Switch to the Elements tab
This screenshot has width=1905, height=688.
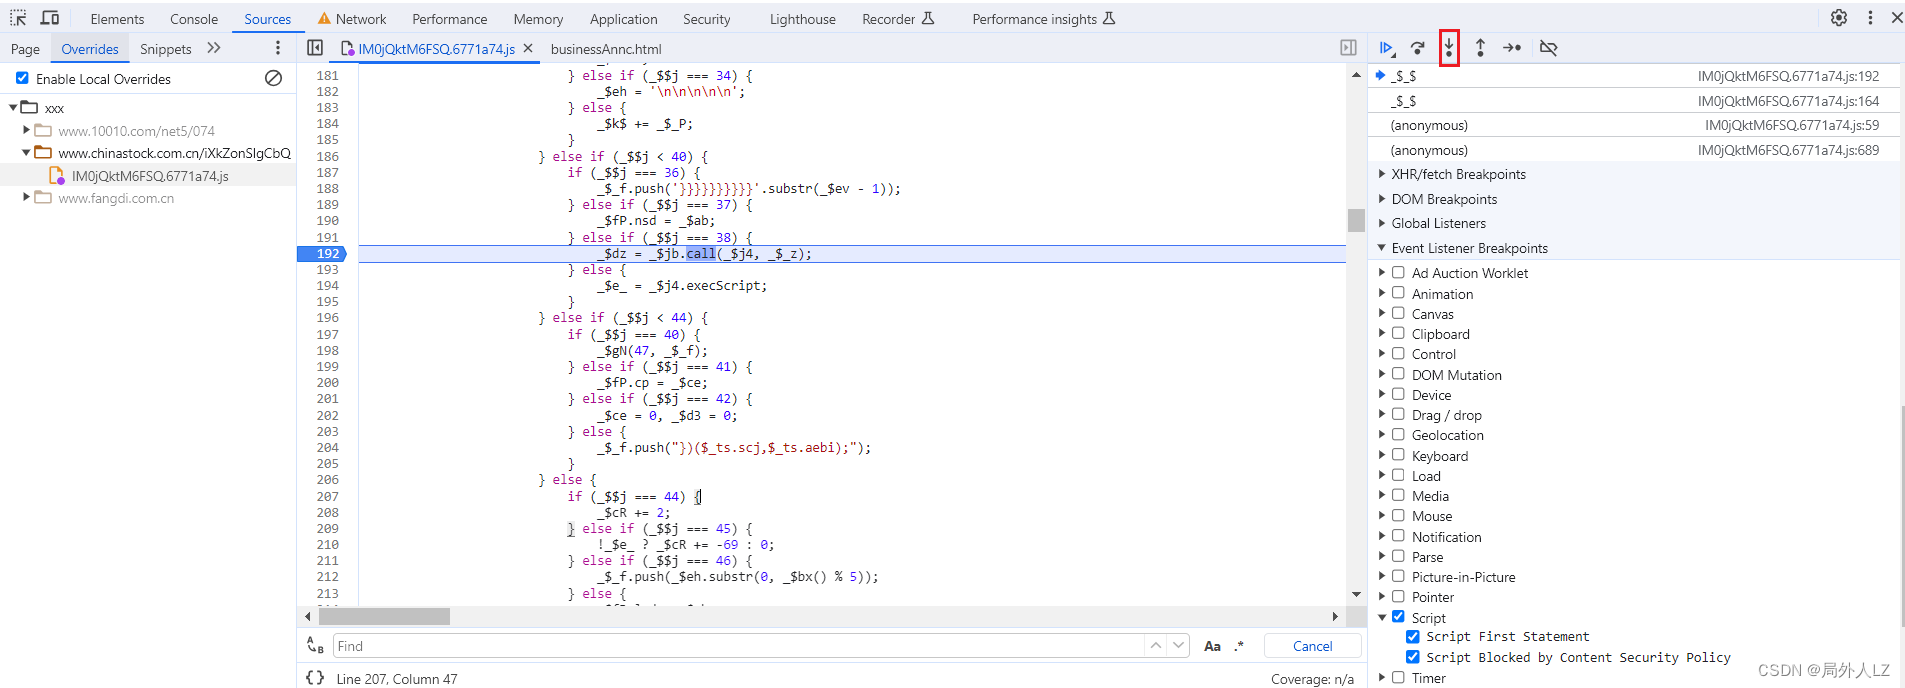[x=117, y=19]
